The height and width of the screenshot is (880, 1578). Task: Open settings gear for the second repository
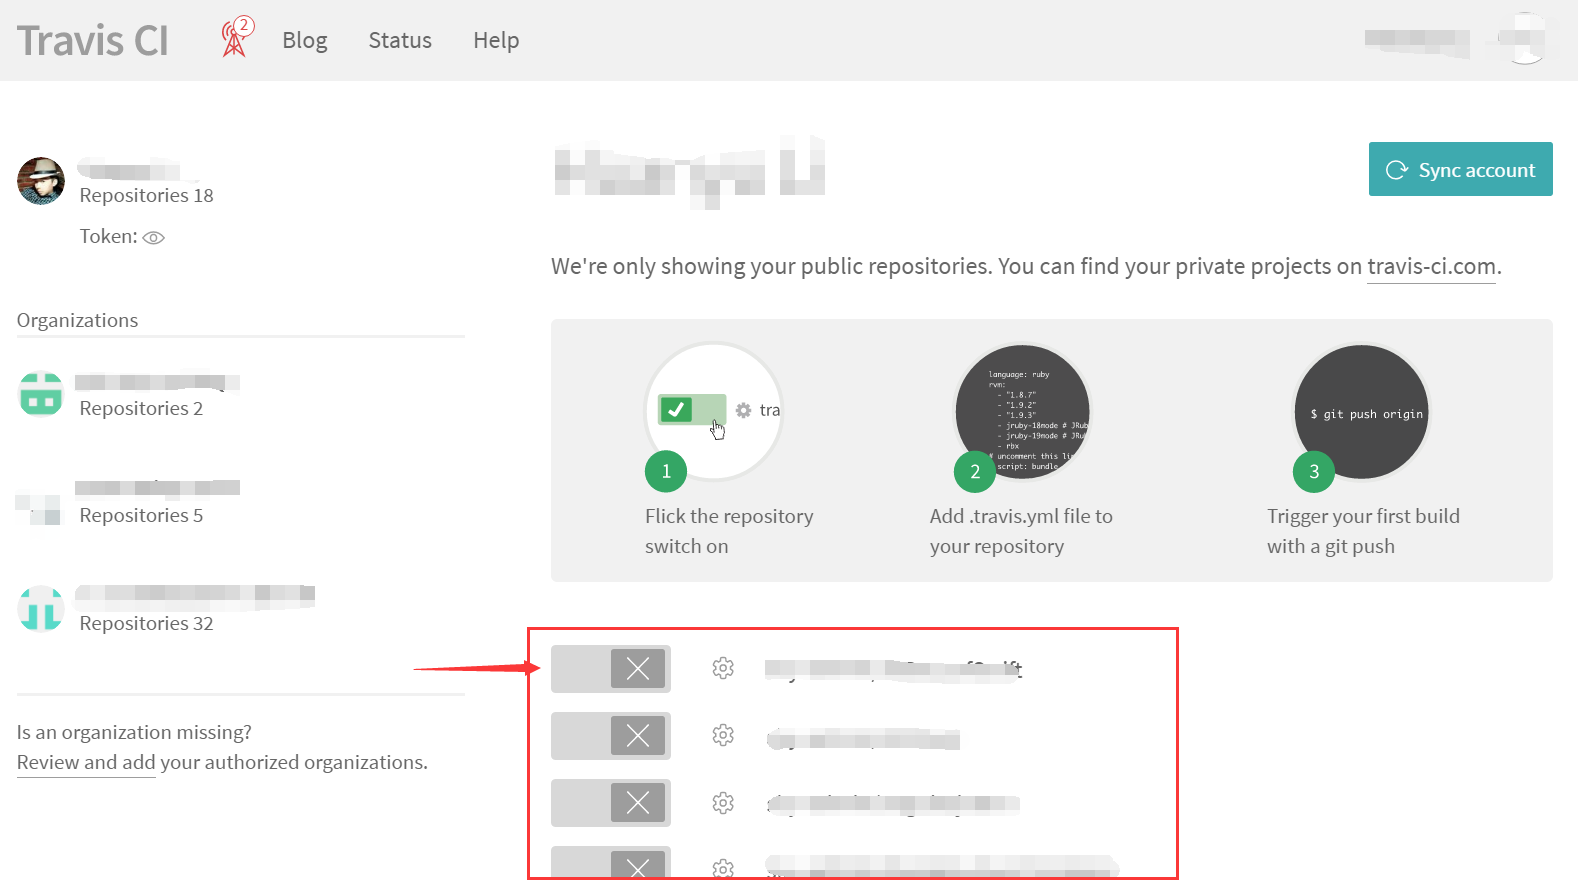[723, 736]
